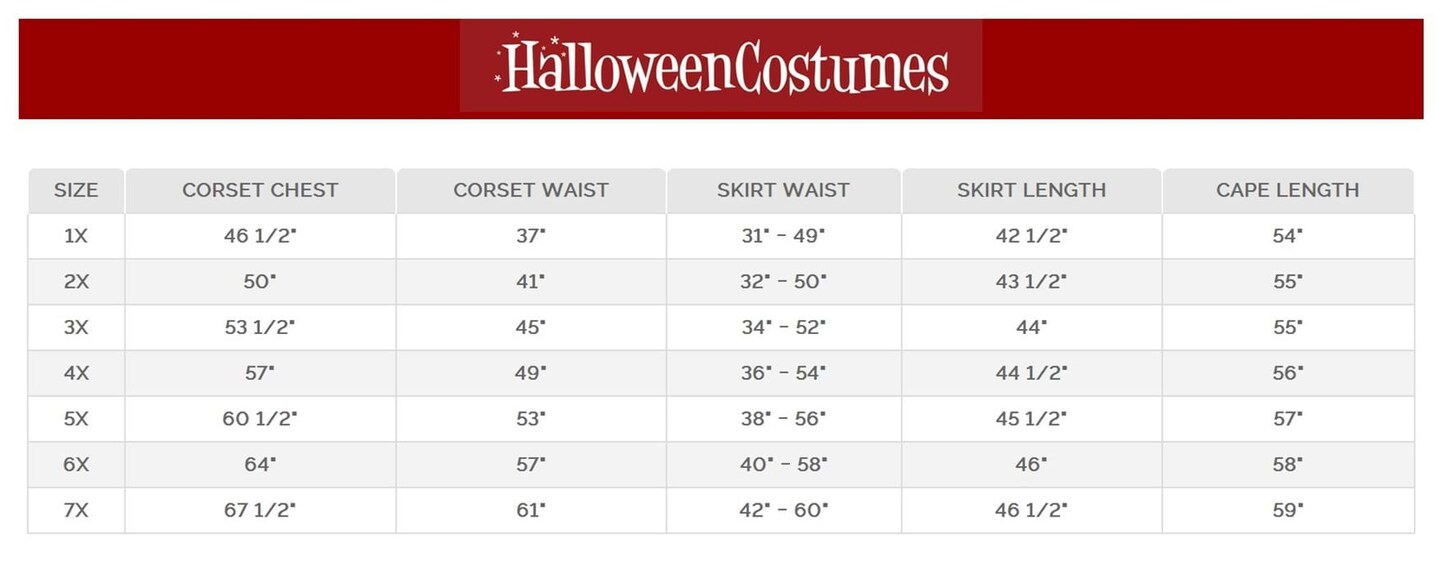Select the 1X size row label
1440x561 pixels.
(x=76, y=236)
